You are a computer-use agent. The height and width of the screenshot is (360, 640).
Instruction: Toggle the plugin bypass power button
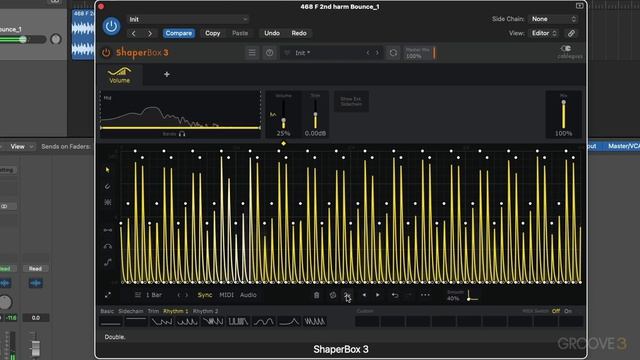[x=111, y=26]
